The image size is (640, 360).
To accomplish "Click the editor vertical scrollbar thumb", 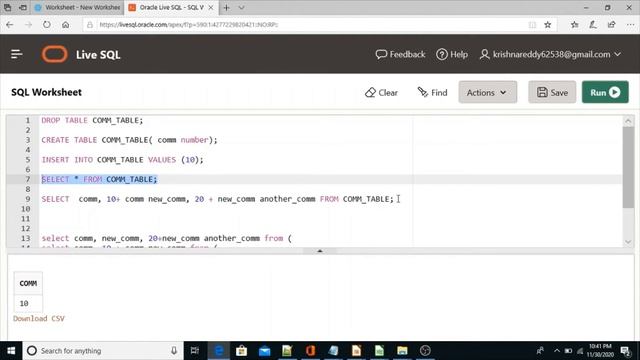I will point(628,167).
